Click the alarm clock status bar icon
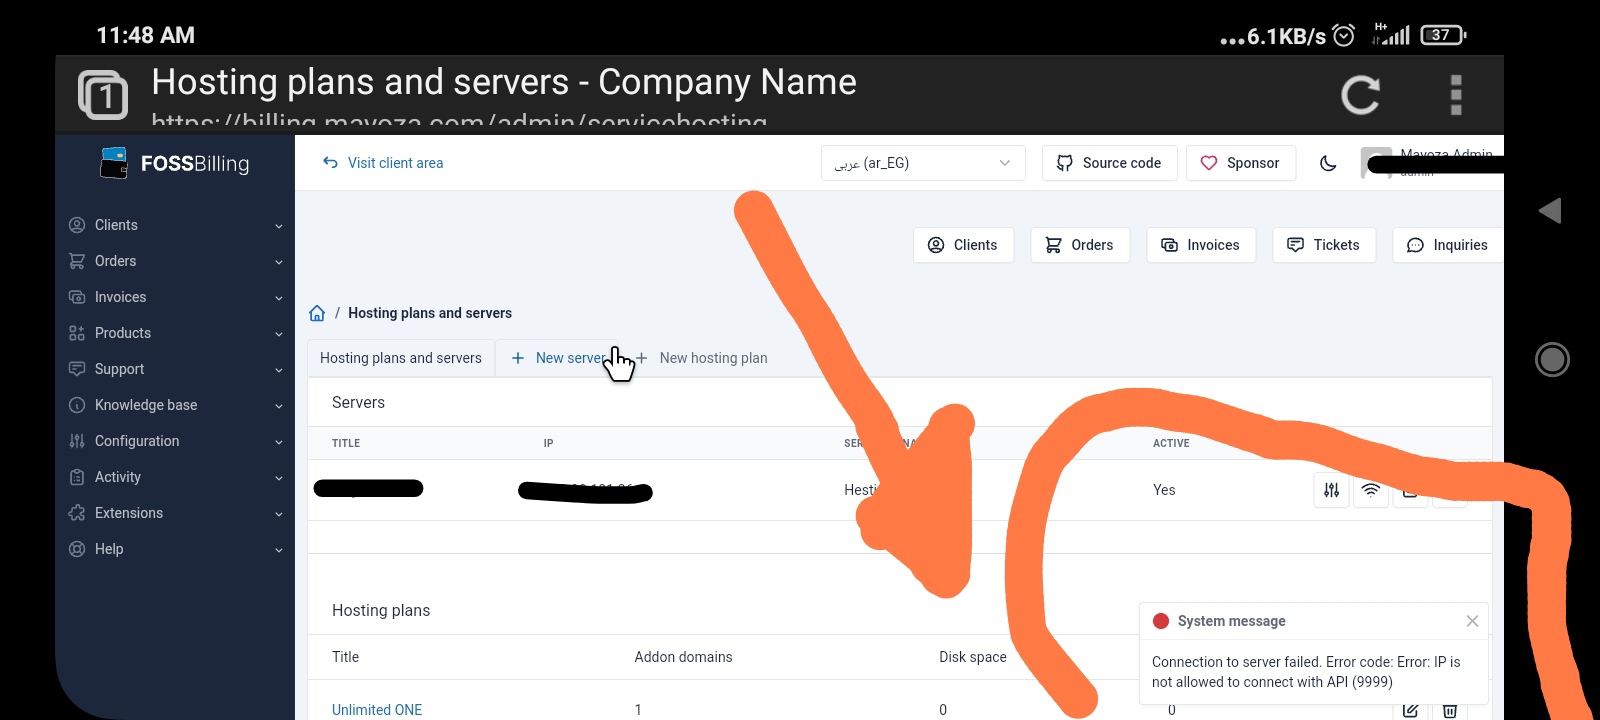The height and width of the screenshot is (720, 1600). coord(1344,35)
